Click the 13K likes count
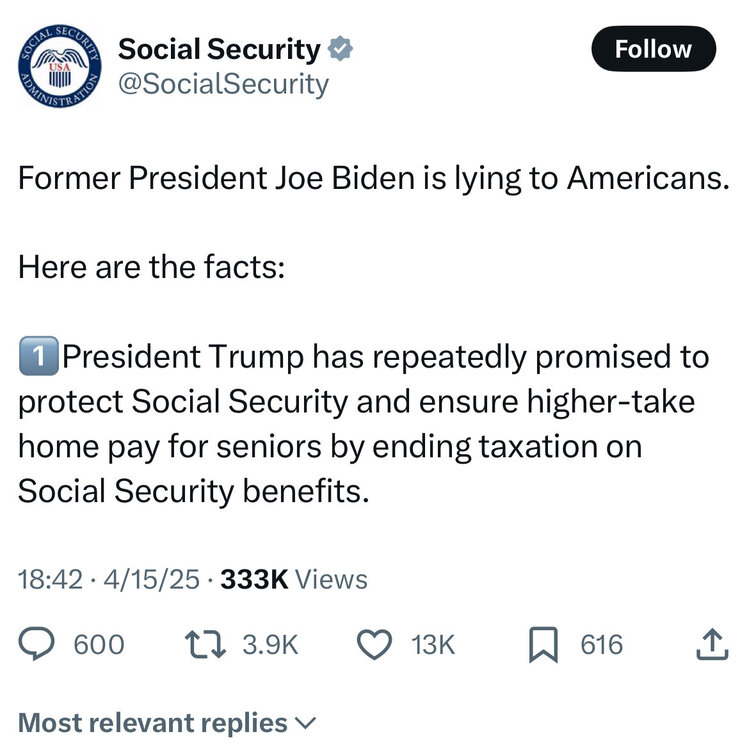Image resolution: width=749 pixels, height=750 pixels. click(433, 645)
